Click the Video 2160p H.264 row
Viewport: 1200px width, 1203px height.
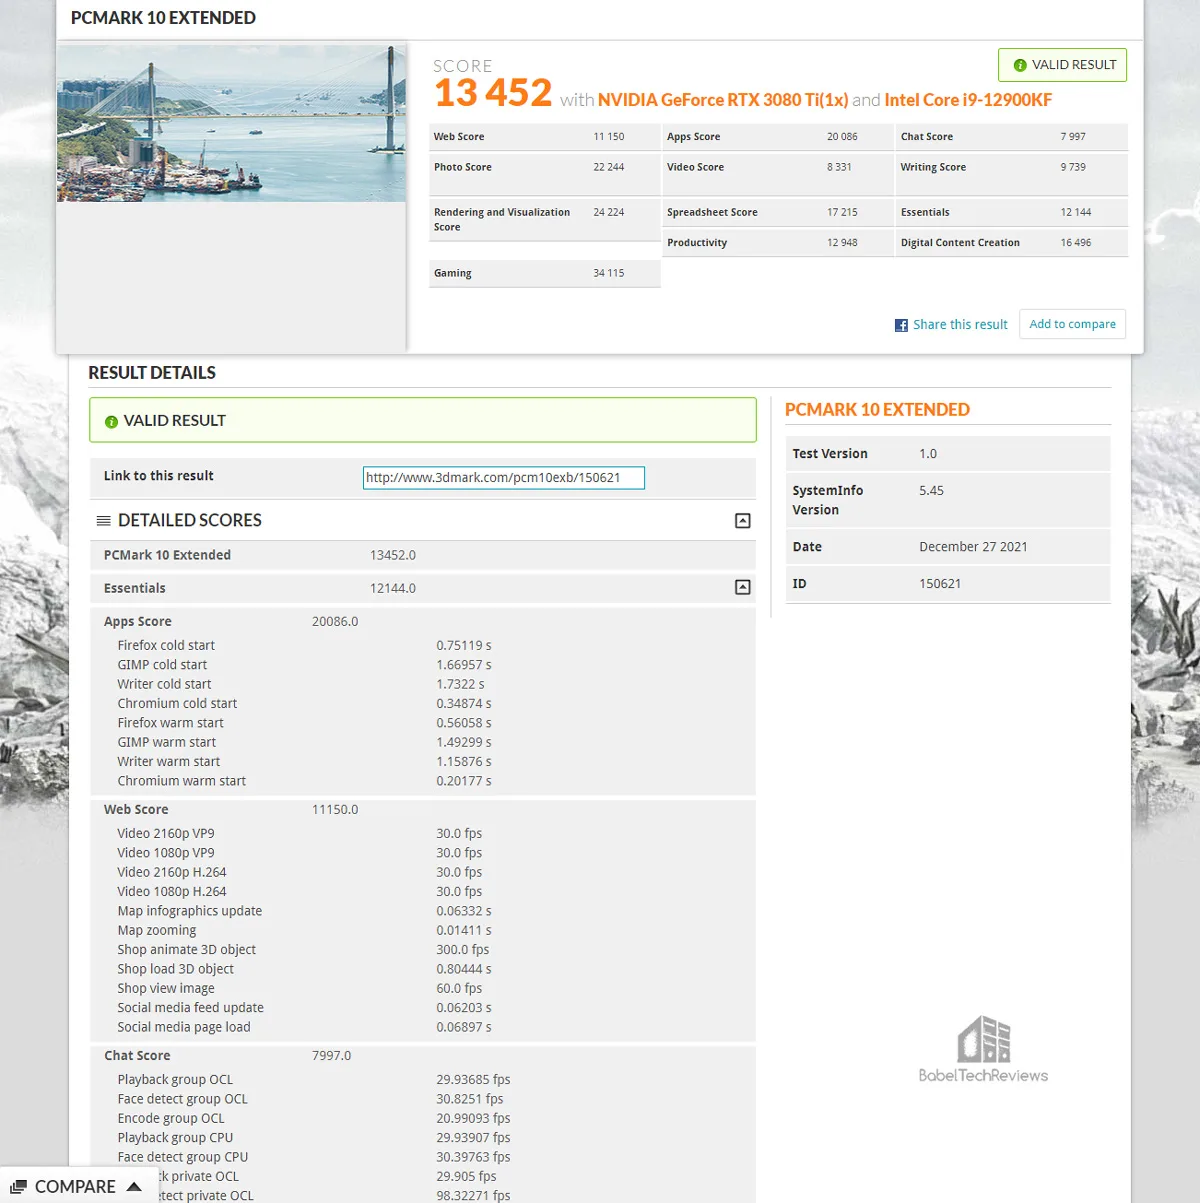(x=423, y=872)
